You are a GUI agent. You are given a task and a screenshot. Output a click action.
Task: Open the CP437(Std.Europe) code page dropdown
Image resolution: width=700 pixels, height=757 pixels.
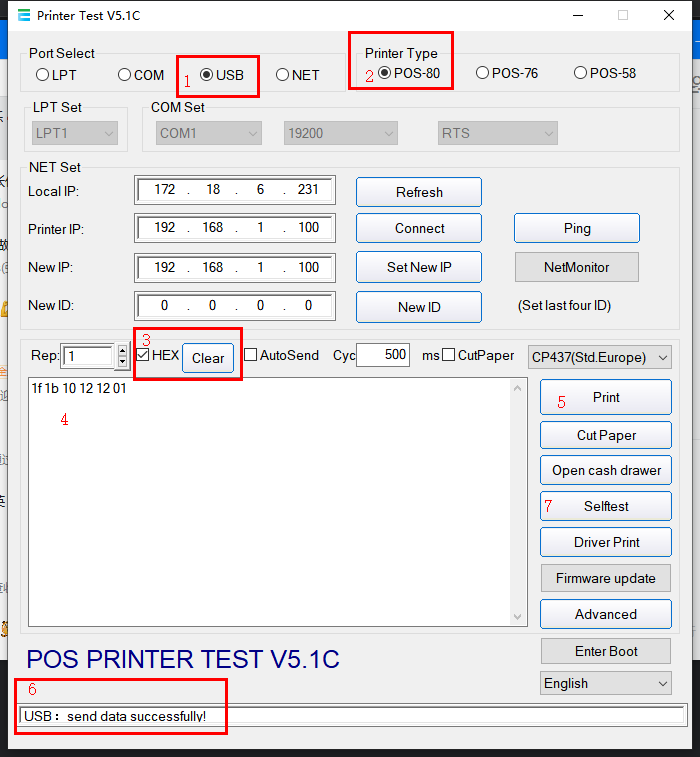[x=600, y=357]
